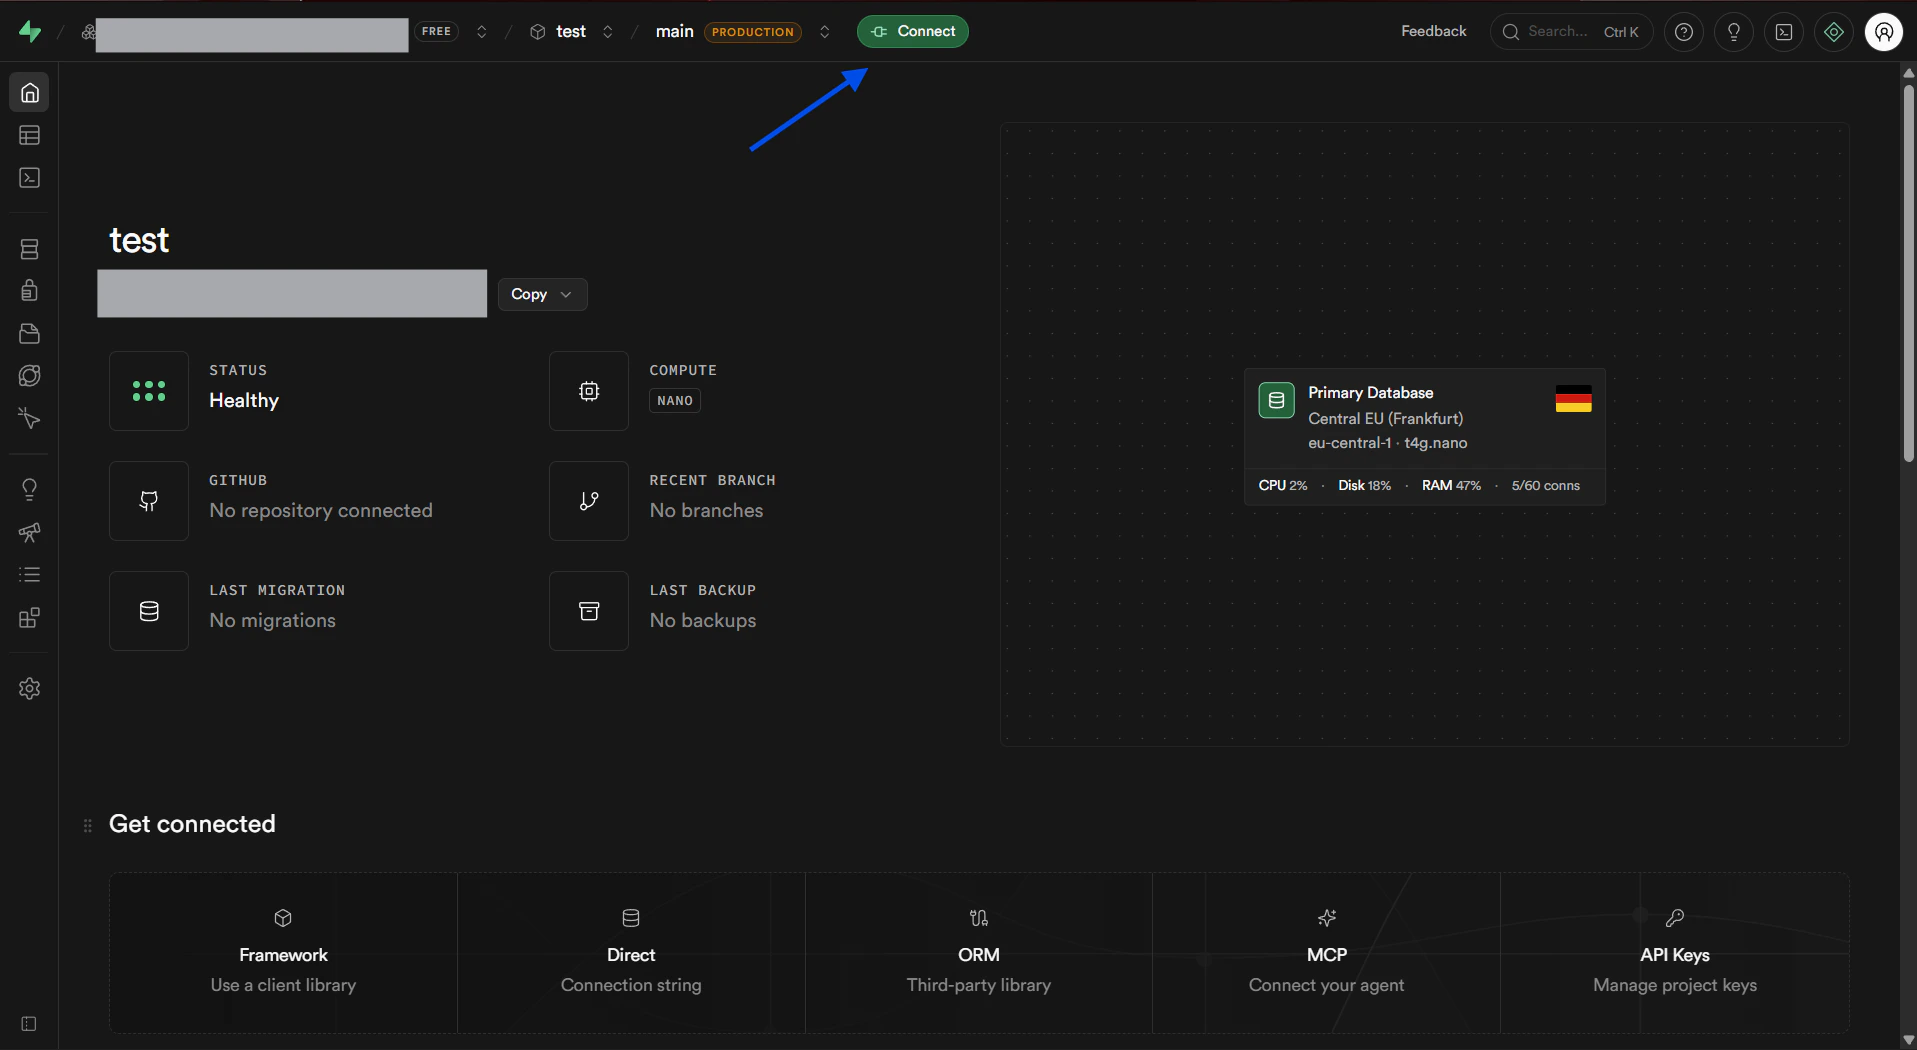Click the Recent Branch icon tile
This screenshot has width=1917, height=1050.
(589, 501)
